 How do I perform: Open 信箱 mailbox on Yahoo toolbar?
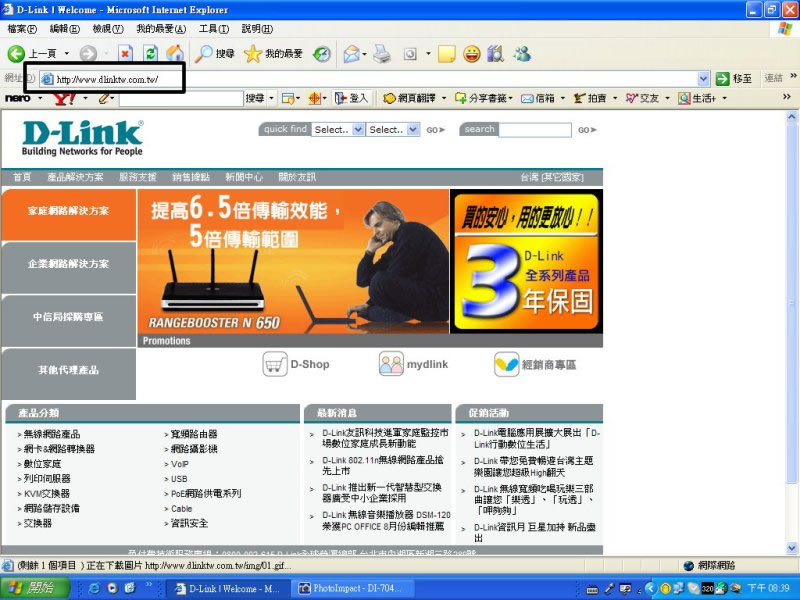pyautogui.click(x=538, y=98)
